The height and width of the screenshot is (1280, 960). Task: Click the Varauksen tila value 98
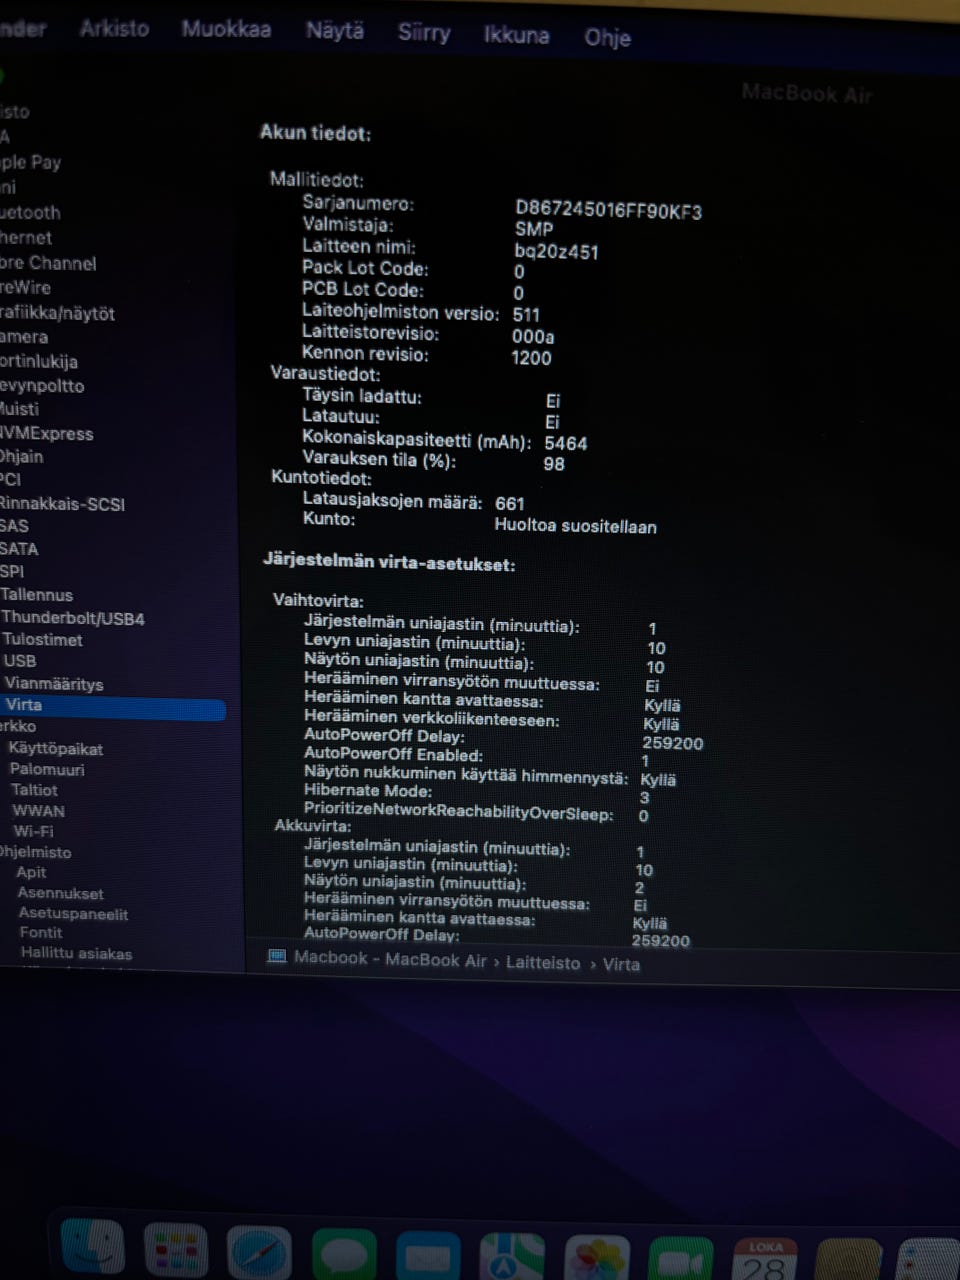(554, 463)
